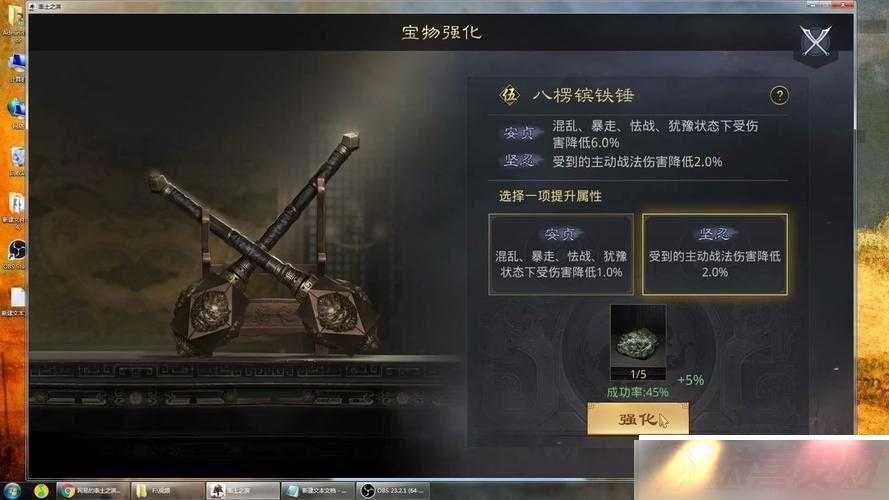Open the text document taskbar item

318,490
